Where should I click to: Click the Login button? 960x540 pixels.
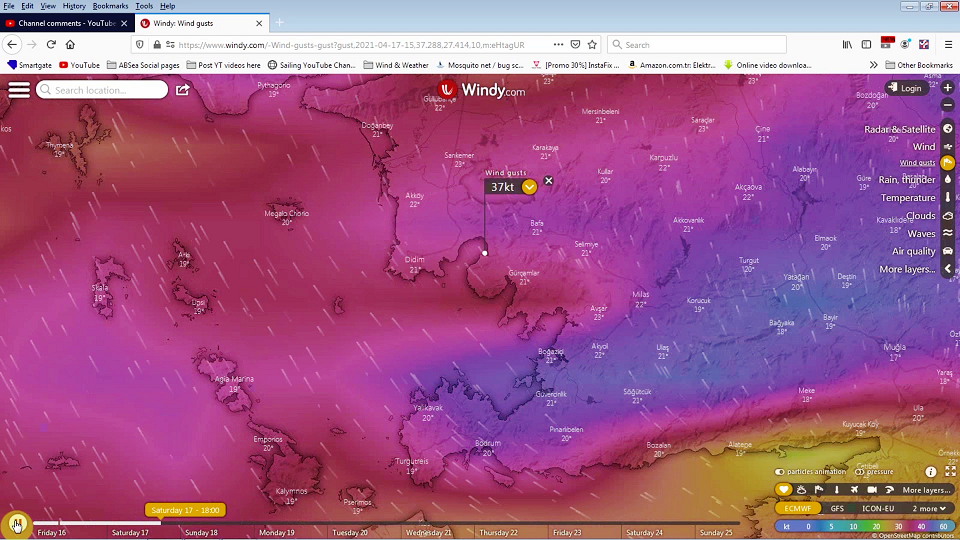click(905, 88)
